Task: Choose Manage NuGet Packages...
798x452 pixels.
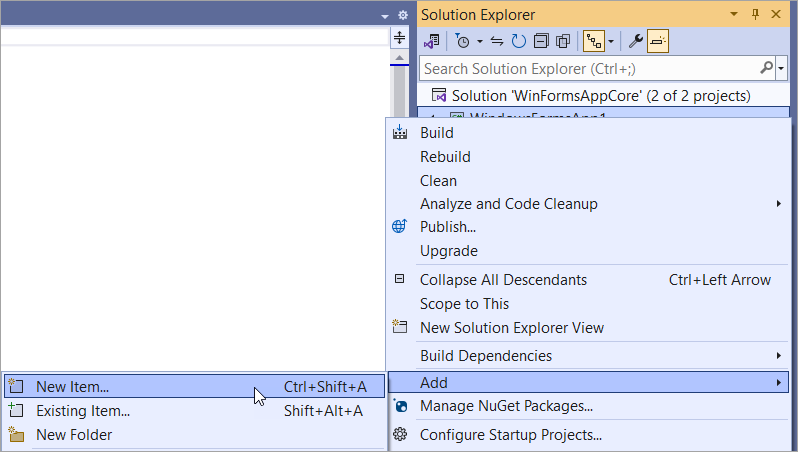Action: (588, 406)
